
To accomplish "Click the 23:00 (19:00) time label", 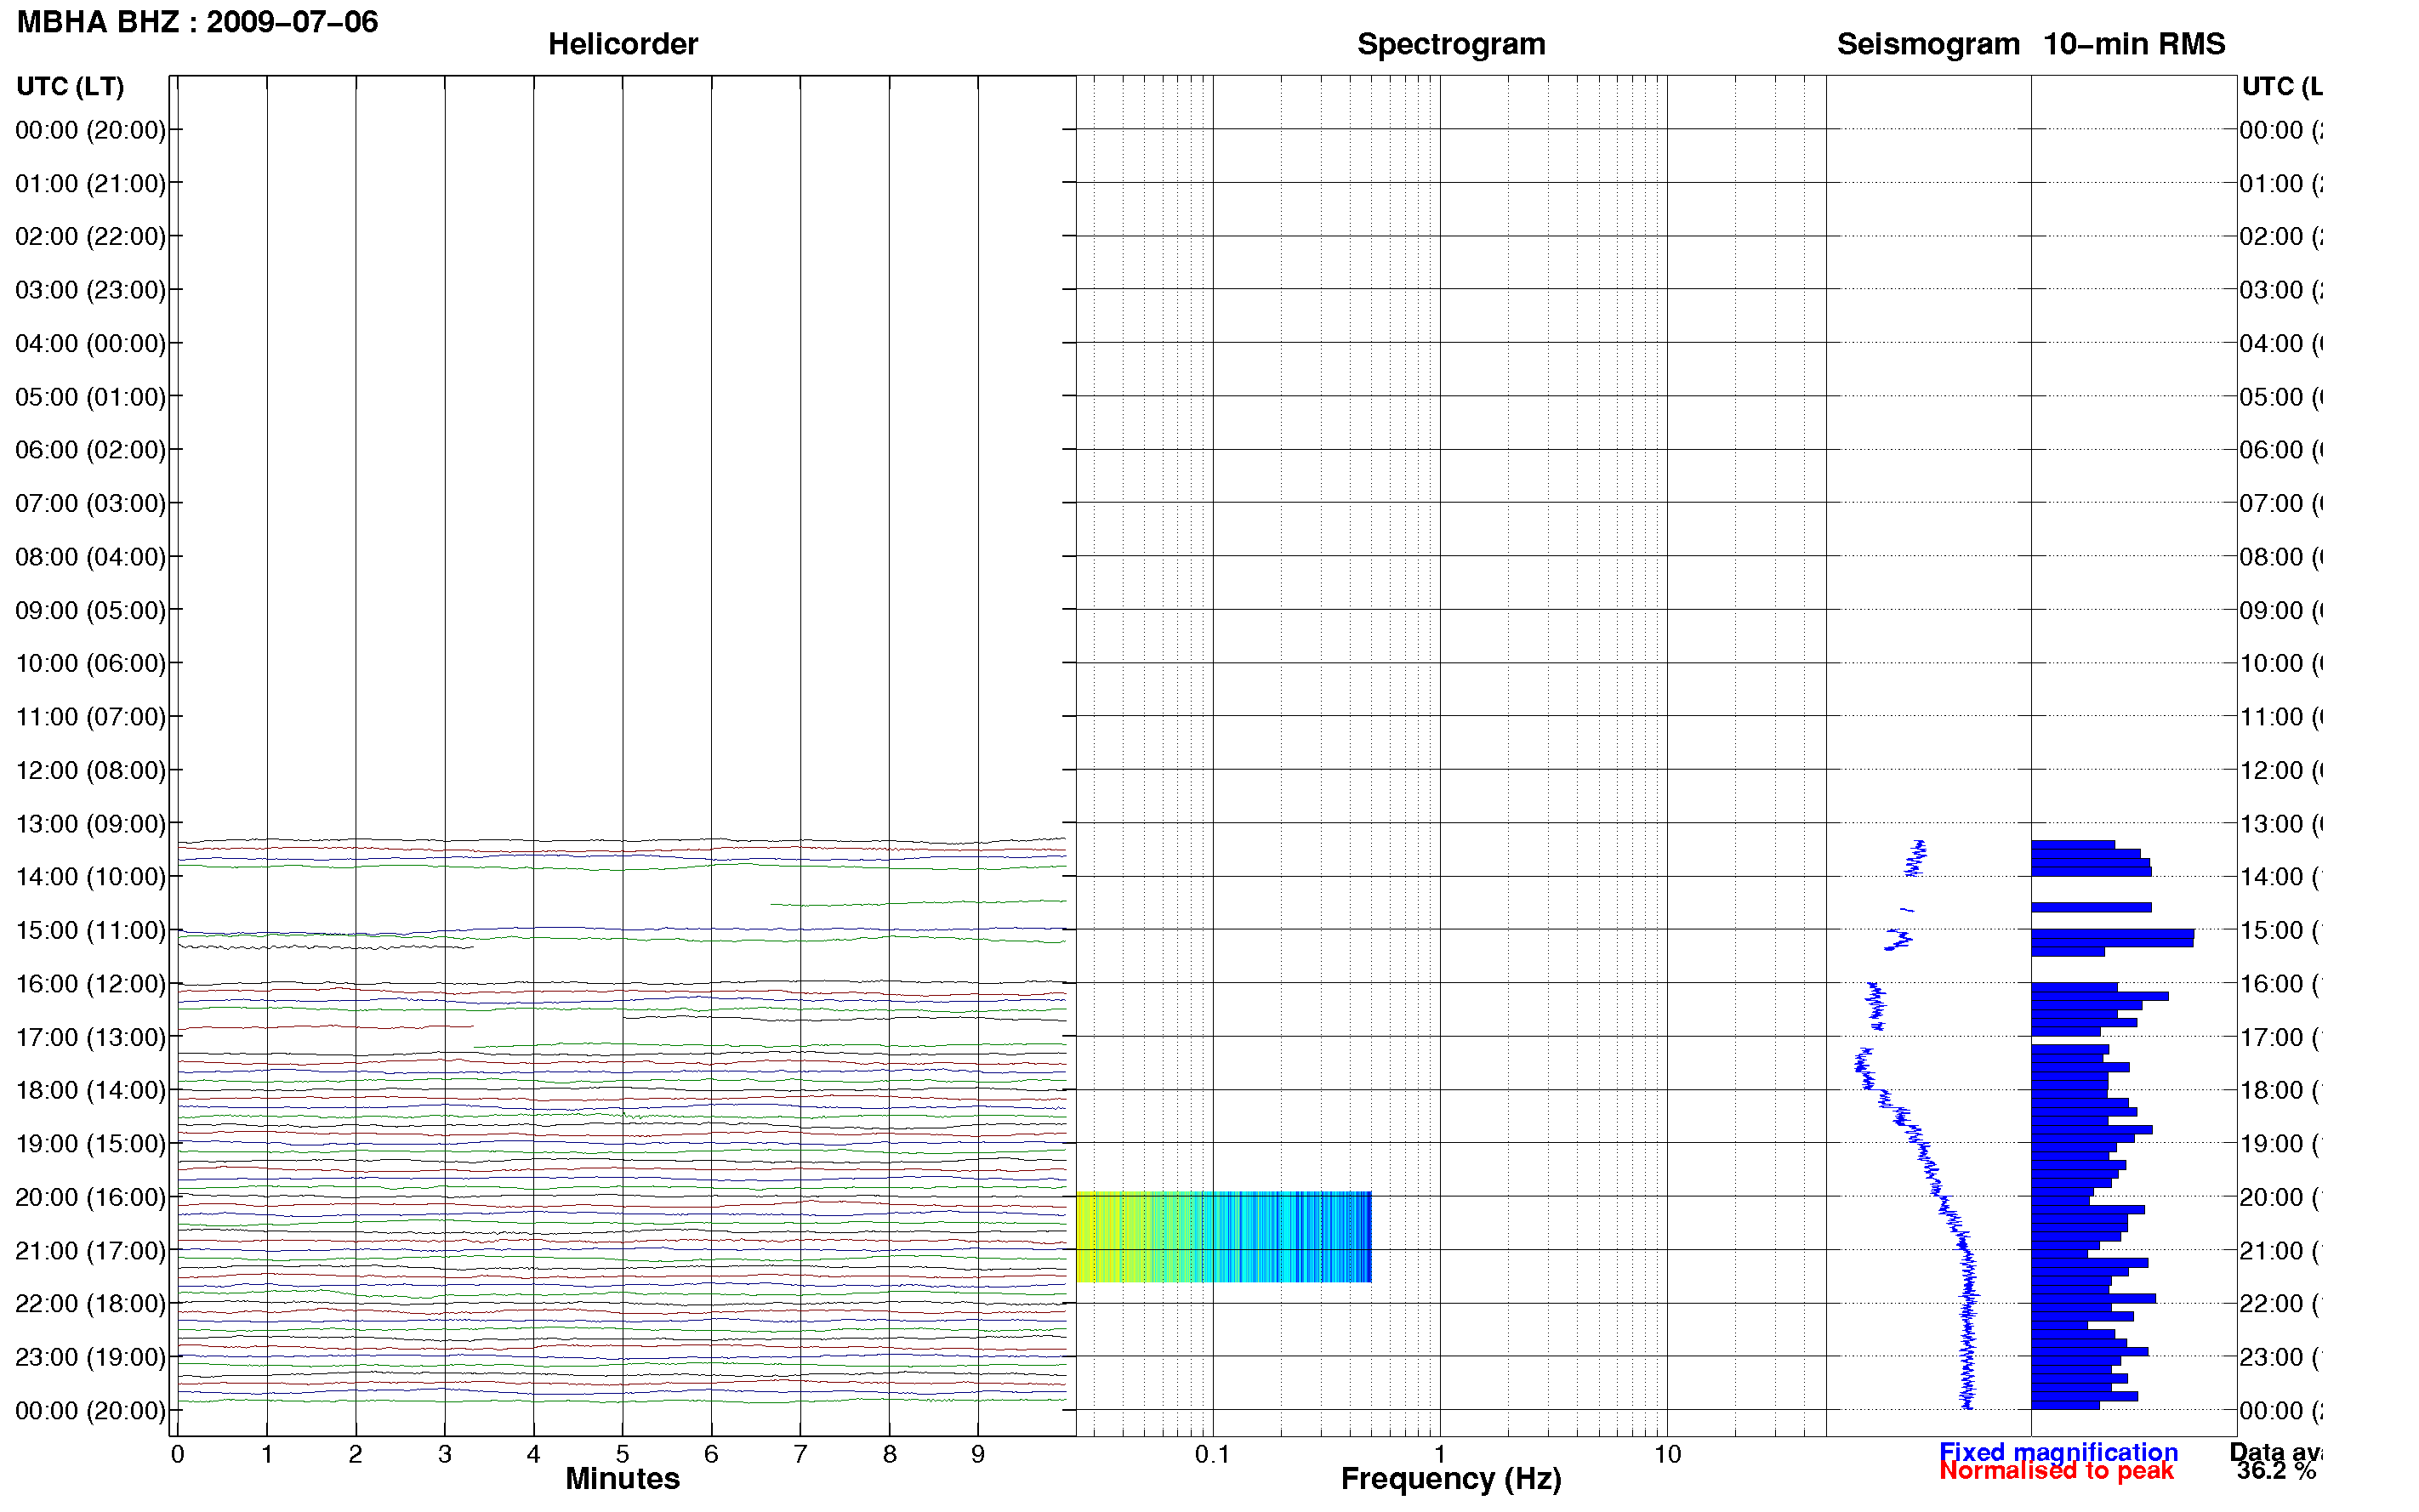I will (x=90, y=1357).
